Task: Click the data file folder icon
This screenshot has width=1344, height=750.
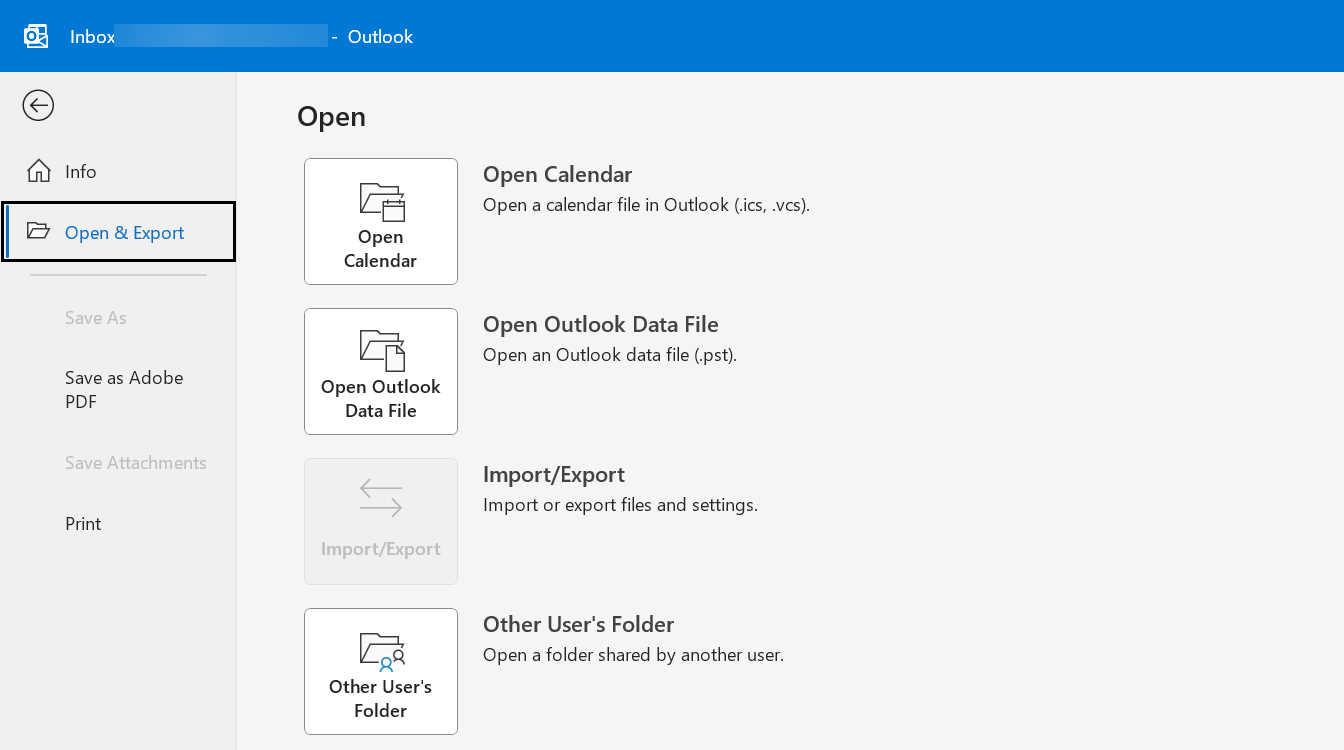Action: (381, 351)
